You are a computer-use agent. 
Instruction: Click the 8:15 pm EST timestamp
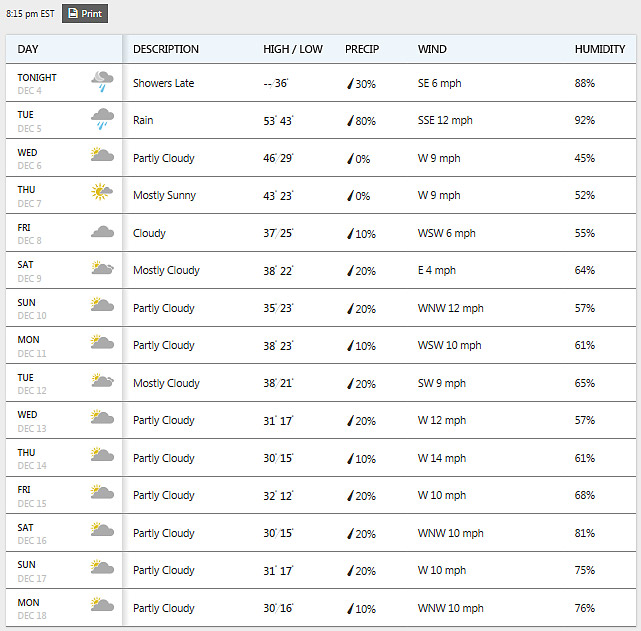[30, 13]
